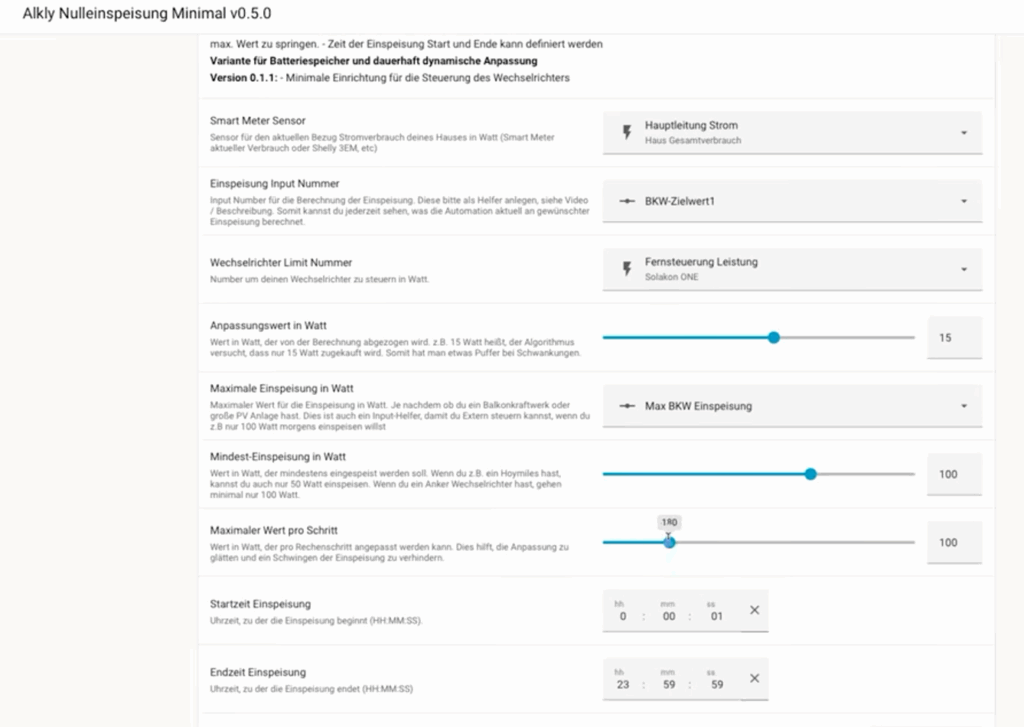Expand the Smart Meter Sensor dropdown arrow
This screenshot has width=1024, height=727.
tap(963, 132)
